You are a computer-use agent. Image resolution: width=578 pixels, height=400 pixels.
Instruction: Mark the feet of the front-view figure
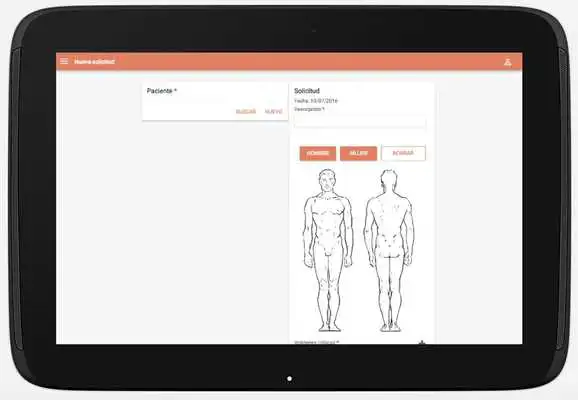[329, 326]
